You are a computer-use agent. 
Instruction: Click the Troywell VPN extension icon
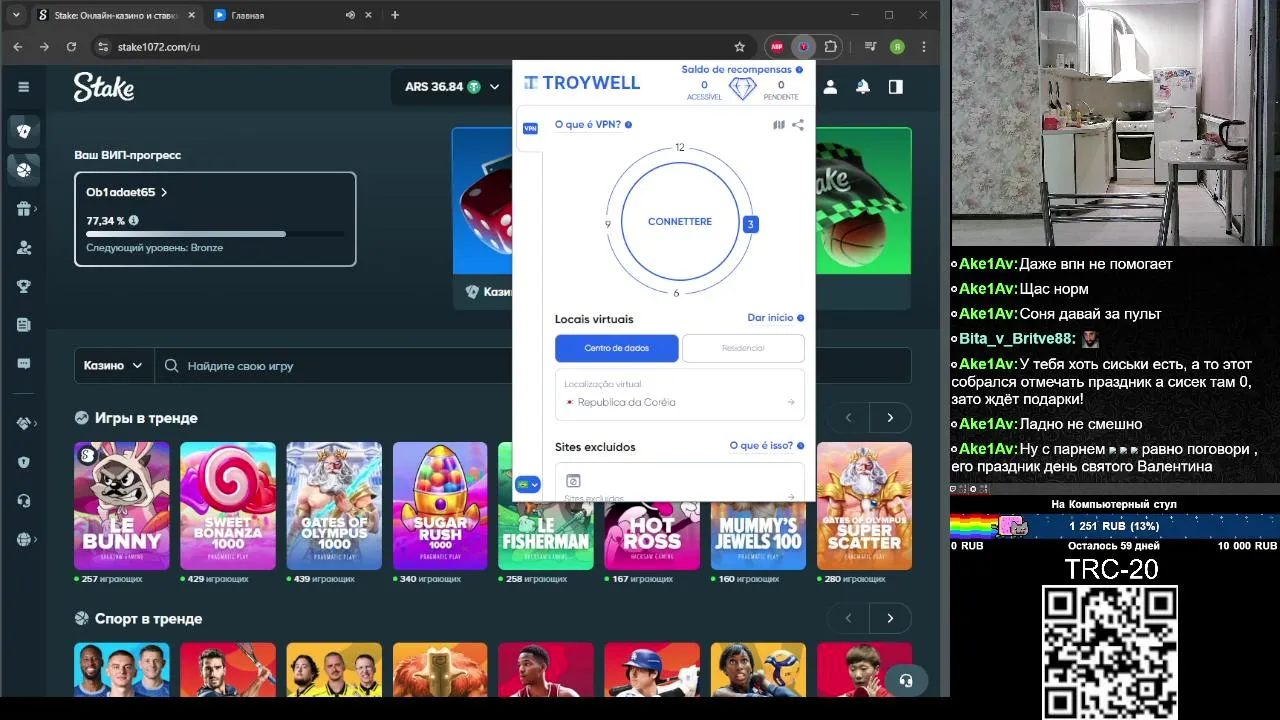coord(803,46)
